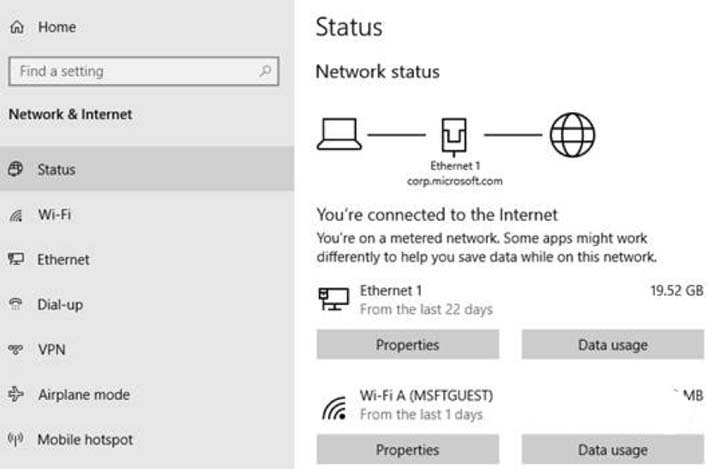The width and height of the screenshot is (722, 469).
Task: Click the Airplane mode icon
Action: 16,395
